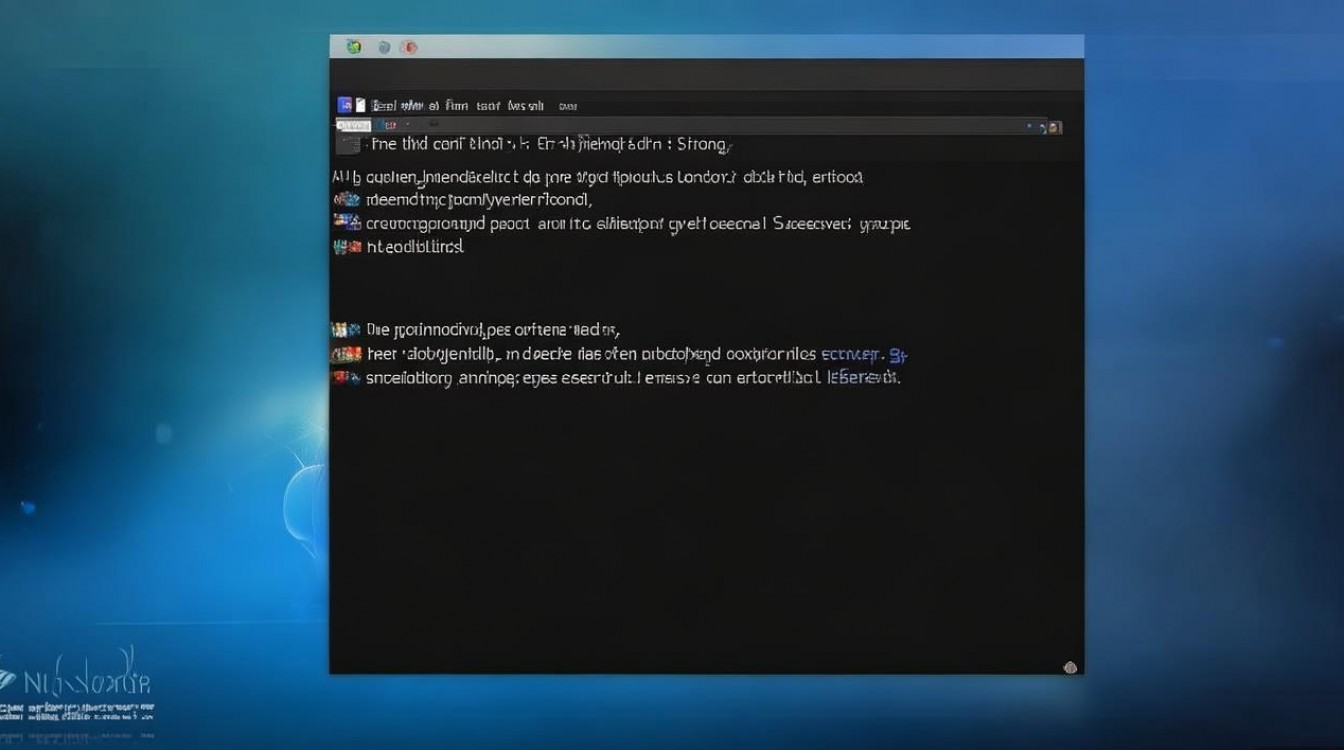Viewport: 1344px width, 750px height.
Task: Click the icon at the grey bar's right end
Action: click(1054, 127)
